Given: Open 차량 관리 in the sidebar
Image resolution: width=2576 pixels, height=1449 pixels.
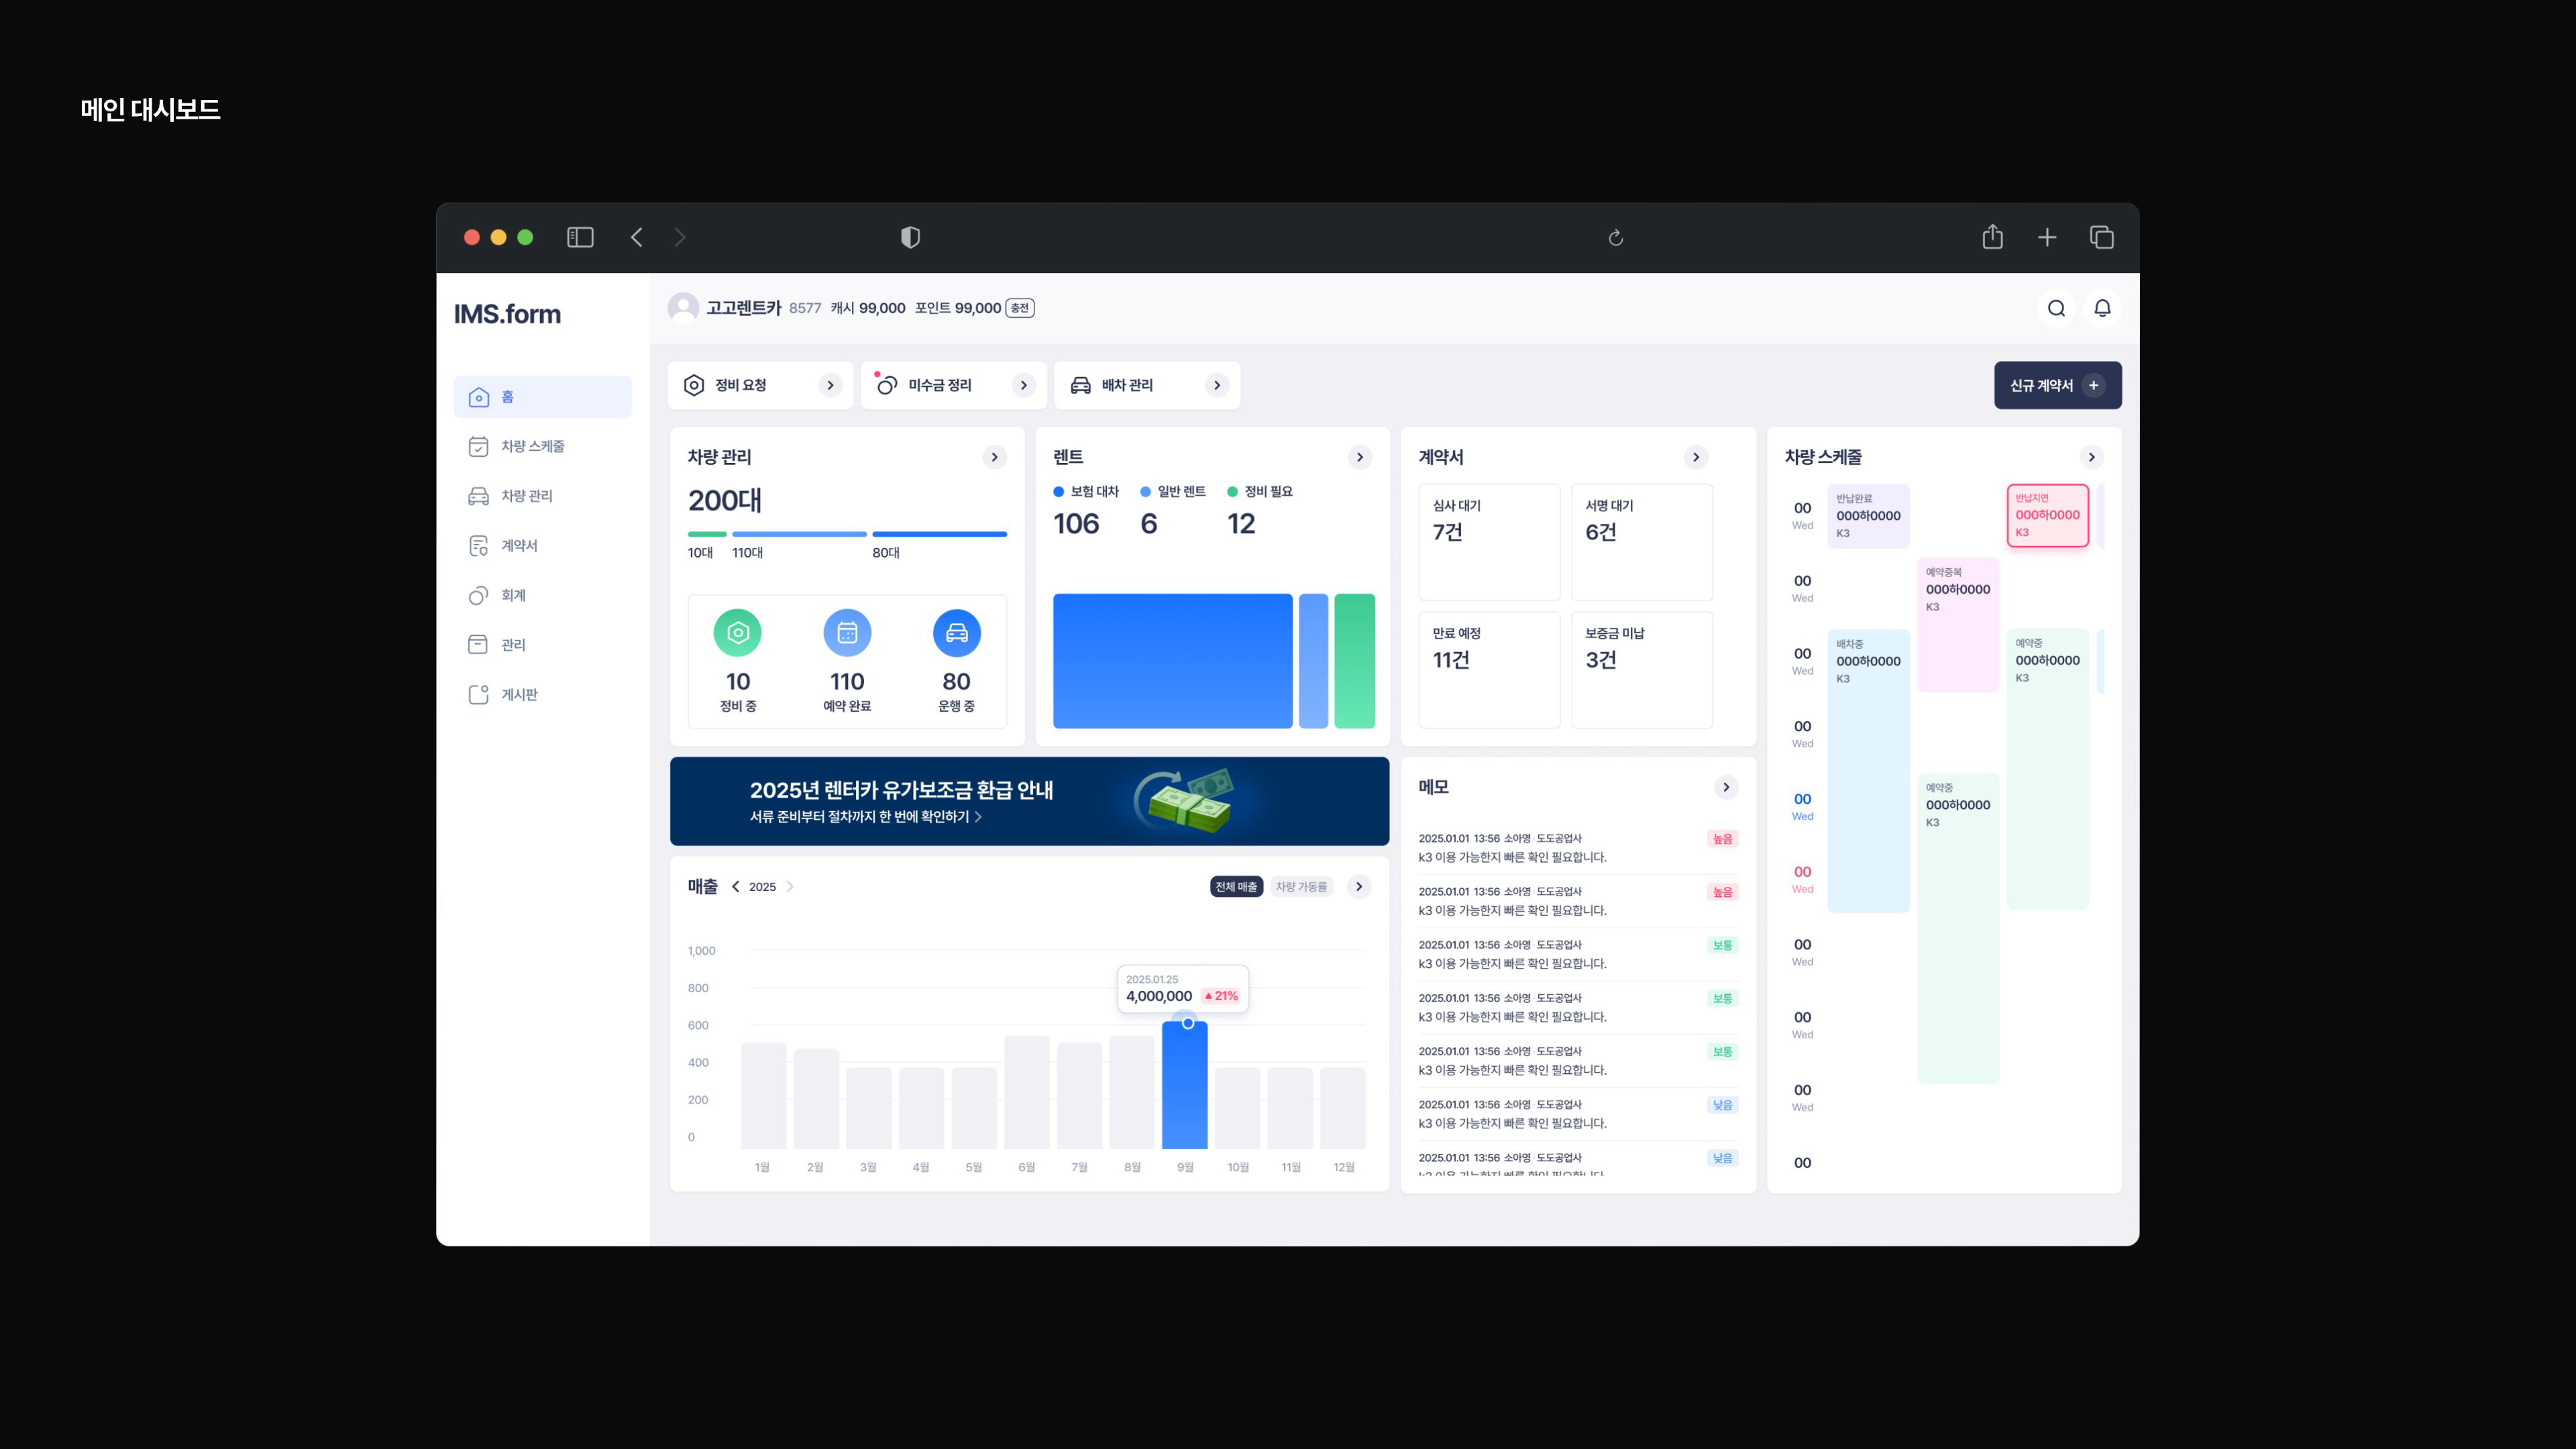Looking at the screenshot, I should [x=542, y=496].
